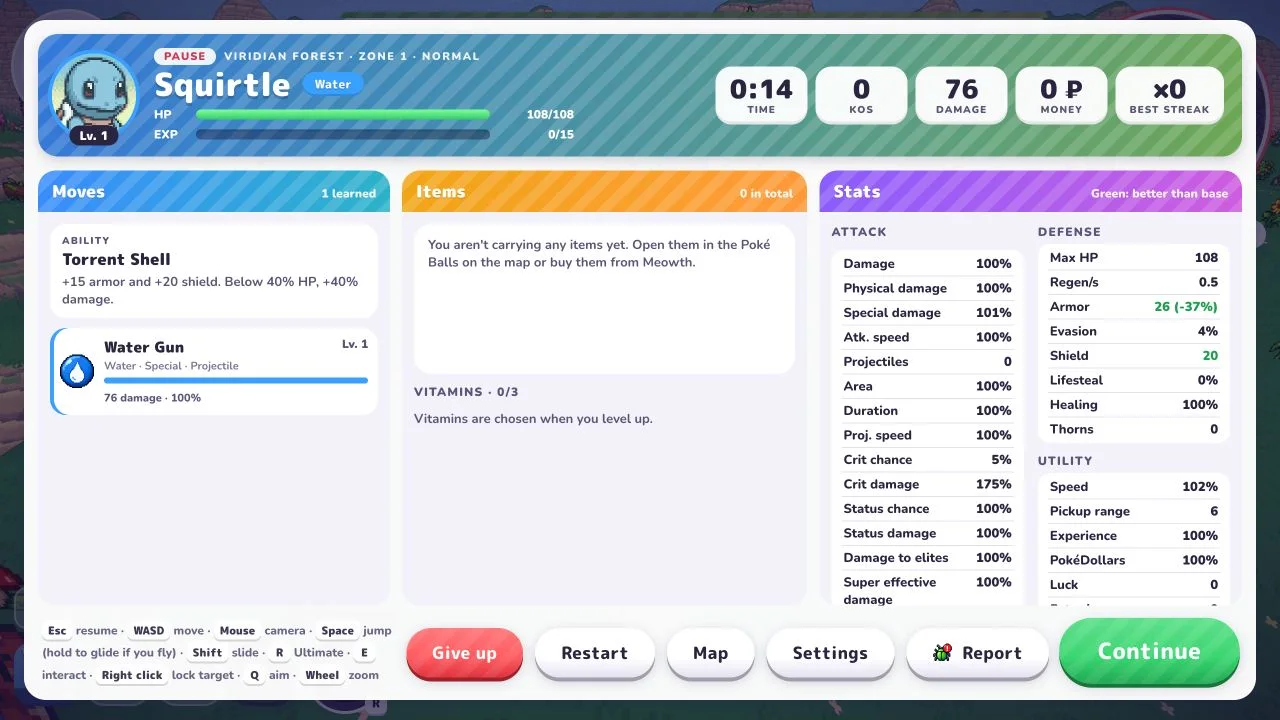The width and height of the screenshot is (1280, 720).
Task: Click the Moves panel header
Action: (214, 192)
